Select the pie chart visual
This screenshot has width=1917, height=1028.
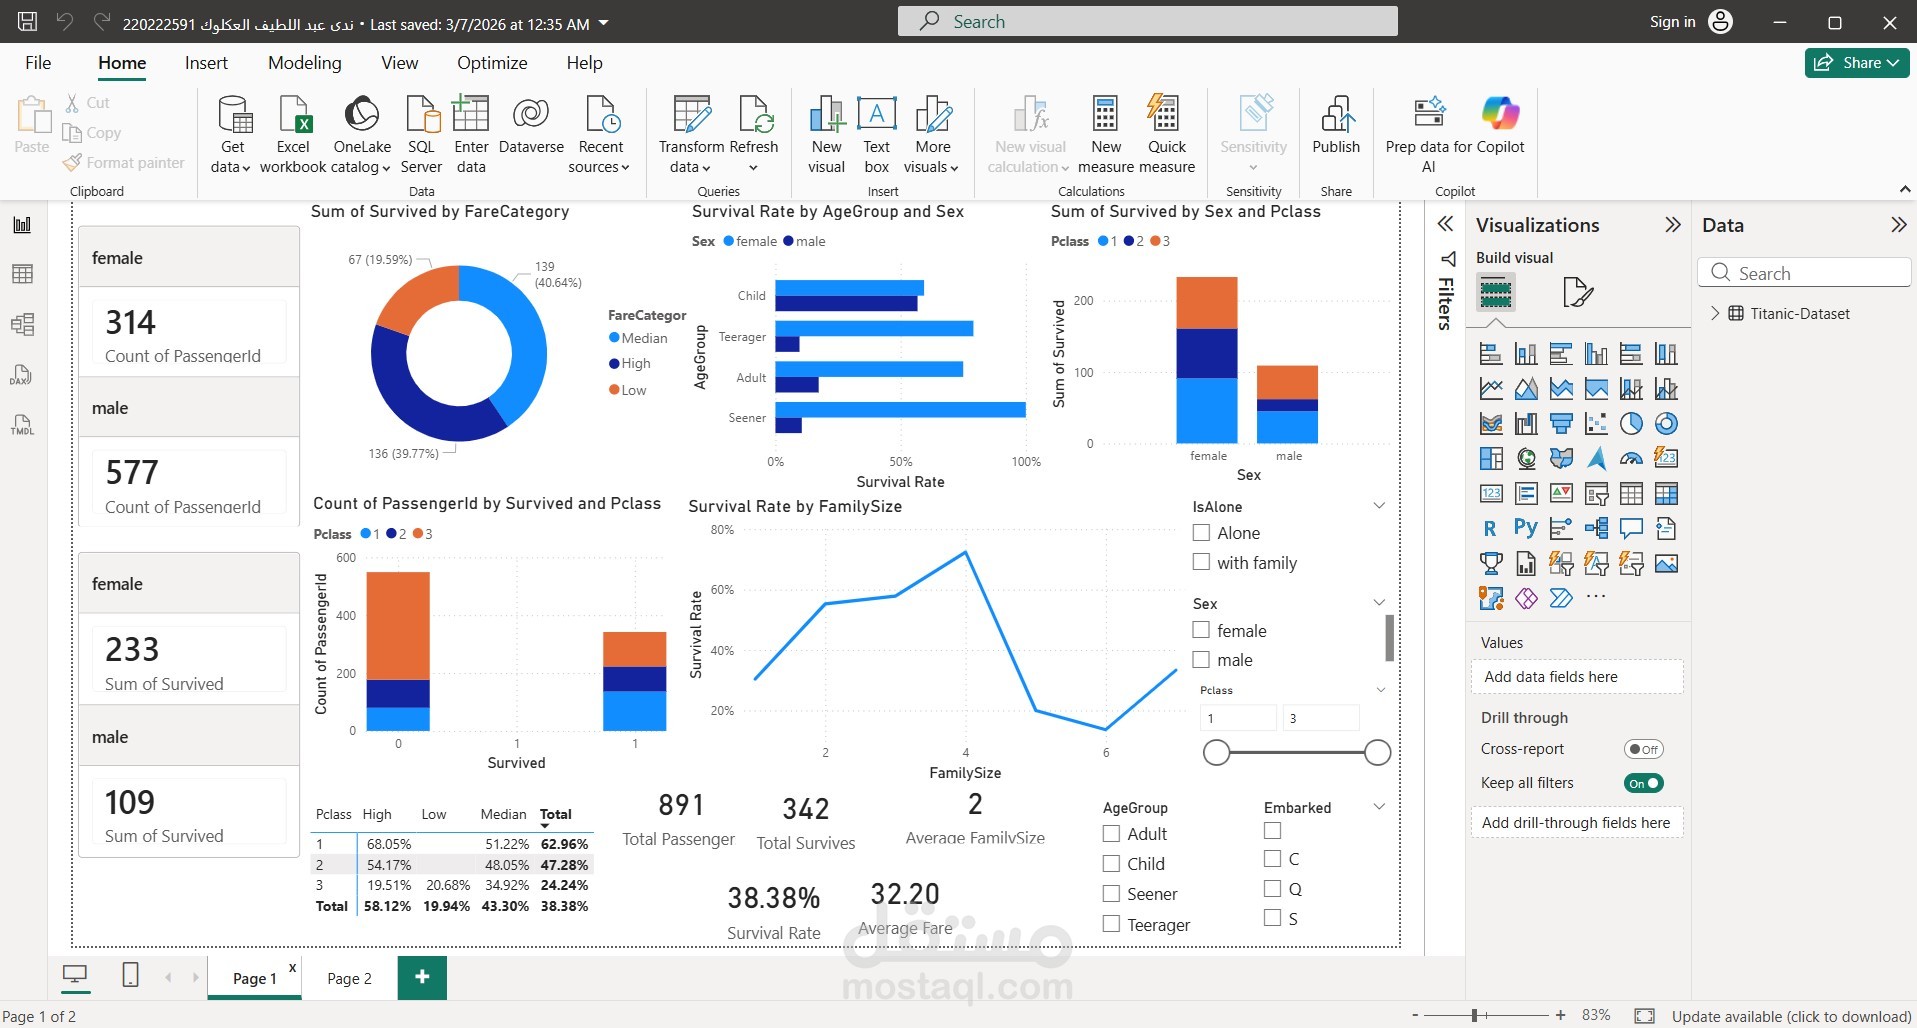tap(1632, 423)
